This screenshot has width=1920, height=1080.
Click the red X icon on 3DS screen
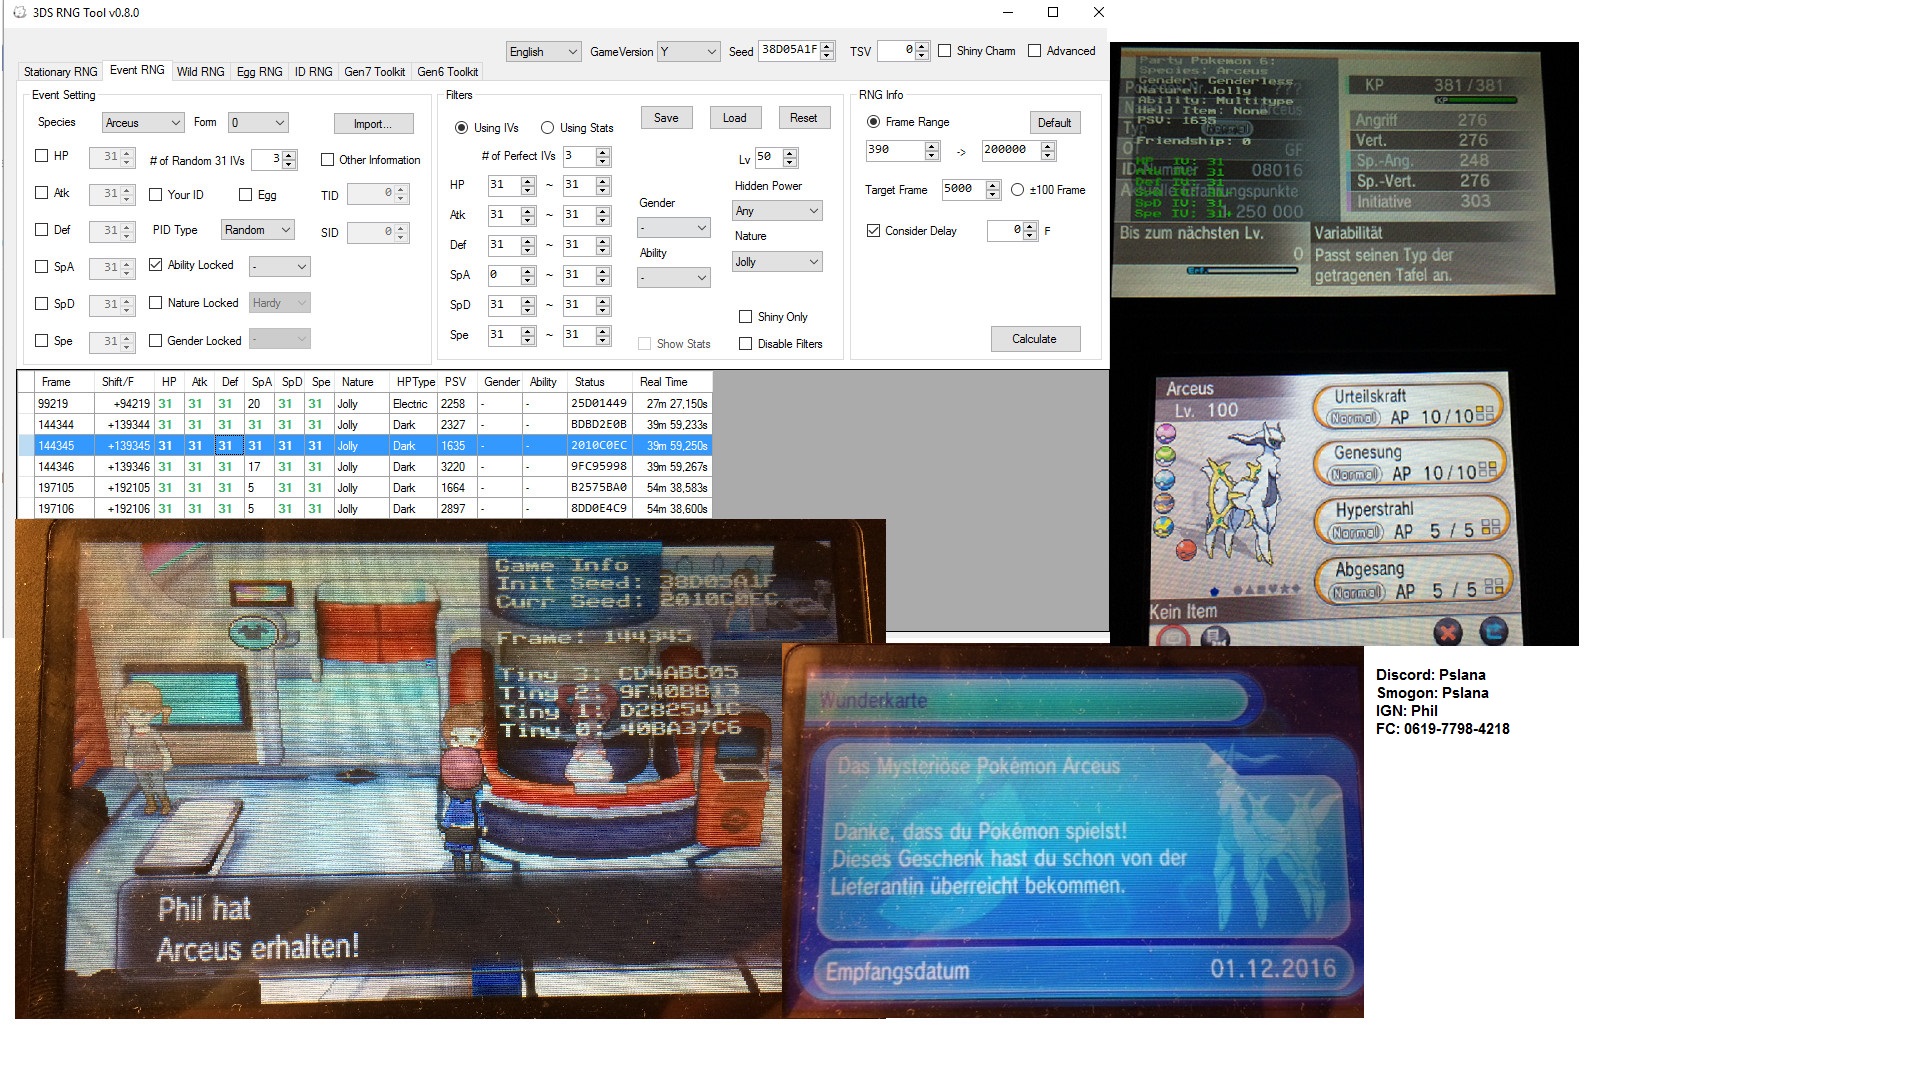[x=1447, y=632]
